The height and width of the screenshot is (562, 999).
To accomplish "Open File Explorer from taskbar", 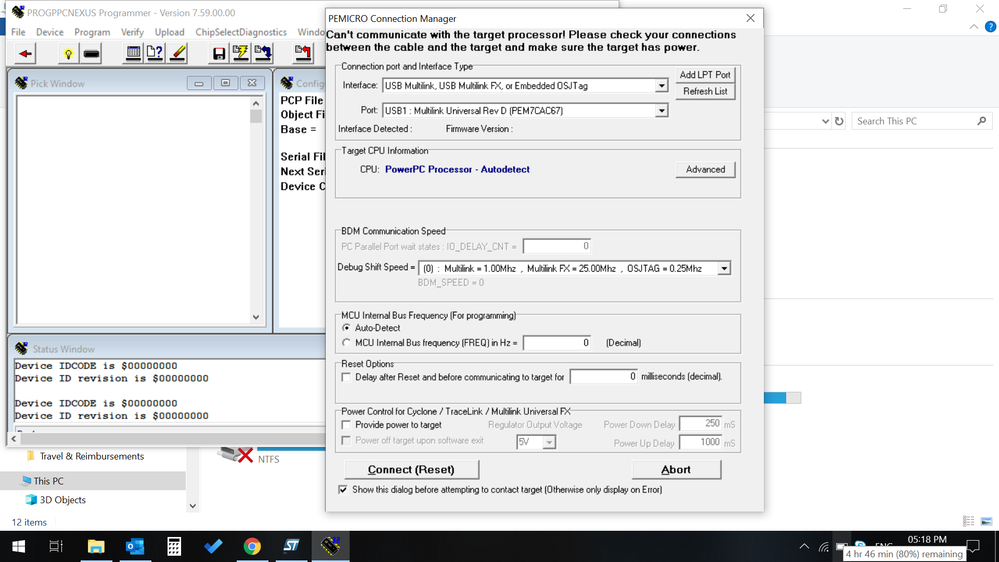I will (96, 546).
